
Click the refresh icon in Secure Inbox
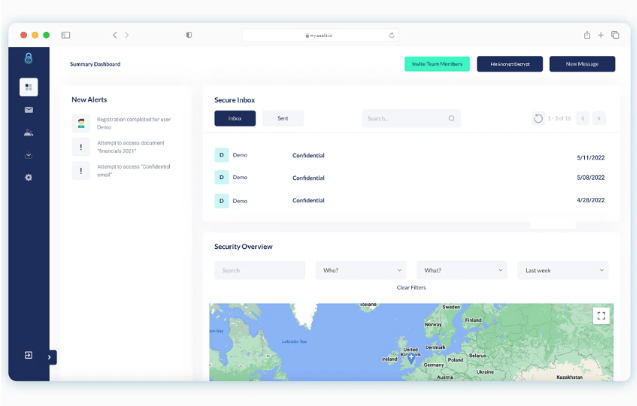[538, 118]
